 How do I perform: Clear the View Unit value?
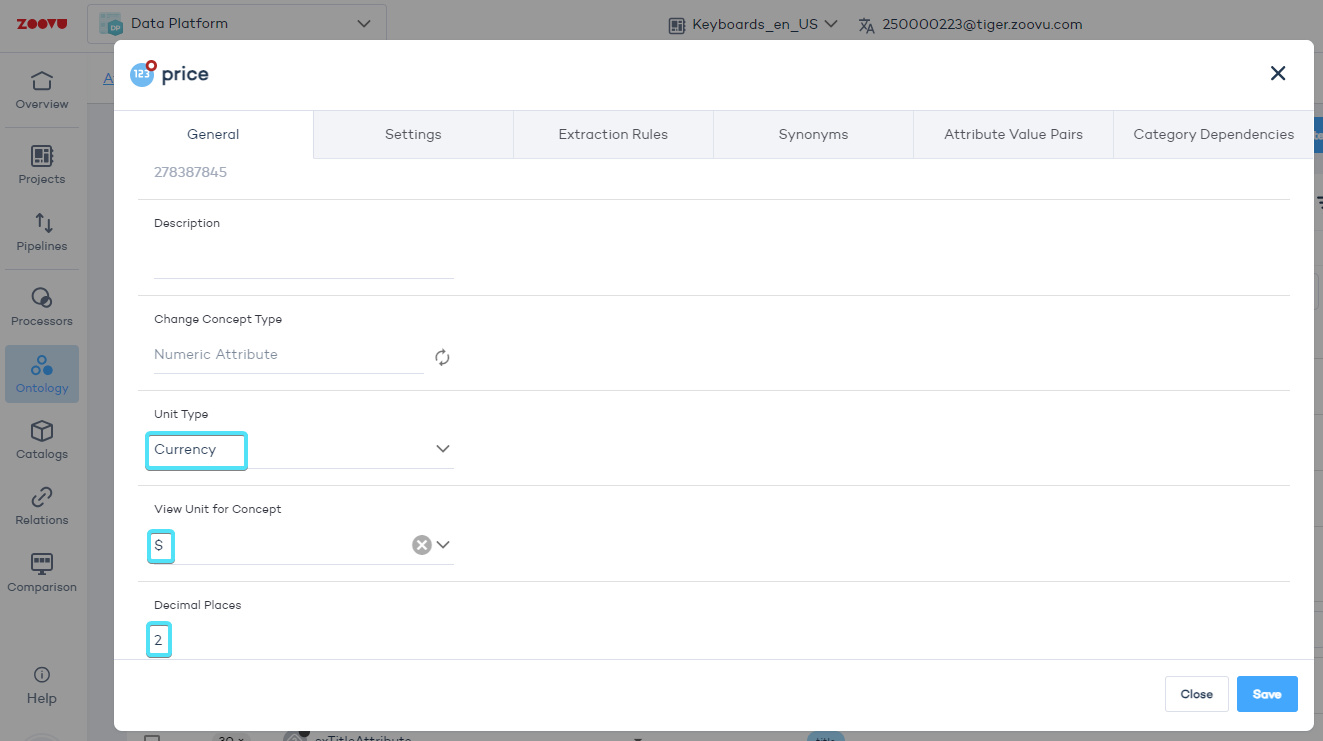click(422, 545)
